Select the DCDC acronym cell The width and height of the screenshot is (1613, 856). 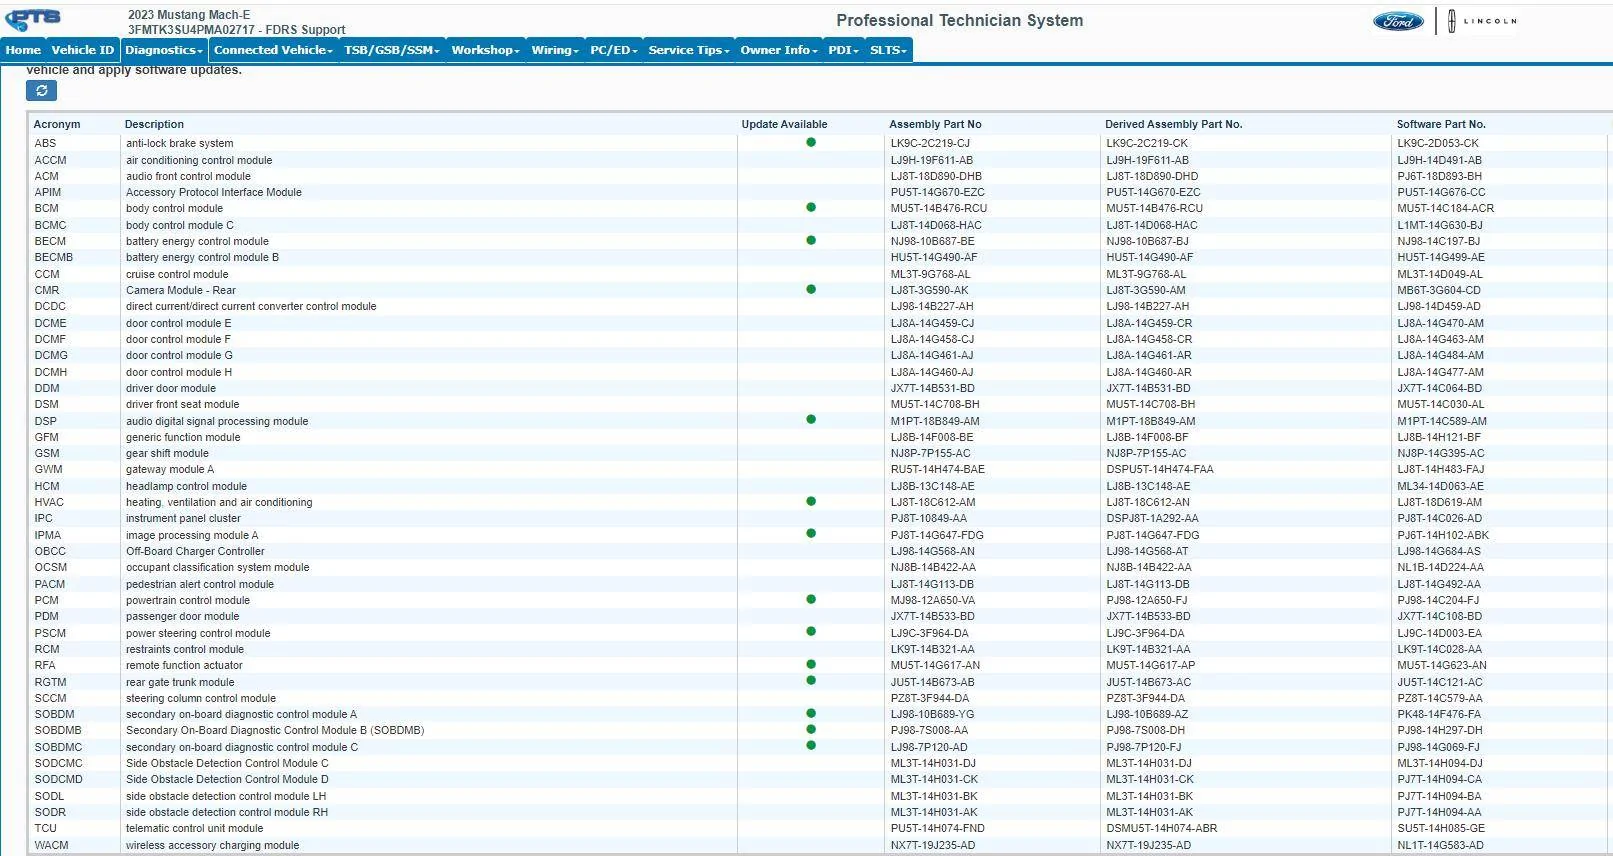point(50,307)
